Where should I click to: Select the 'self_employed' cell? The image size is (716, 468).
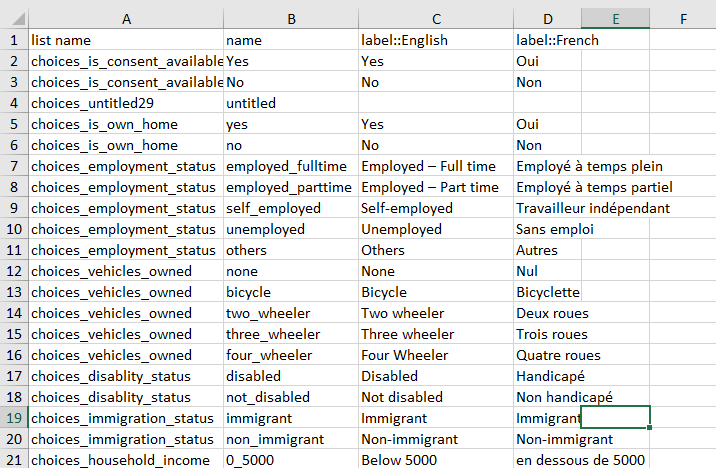(x=290, y=208)
